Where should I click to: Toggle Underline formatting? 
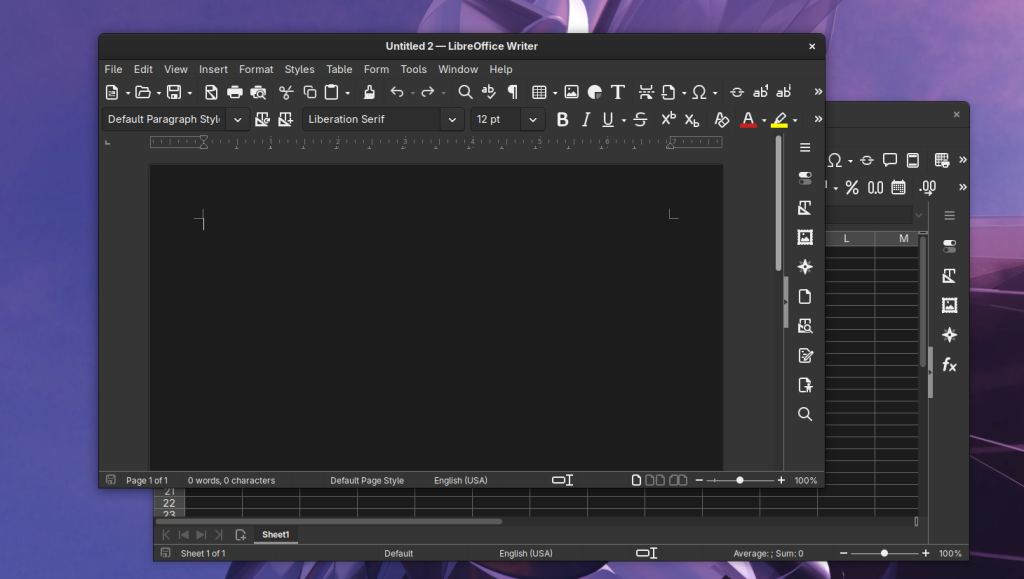pyautogui.click(x=608, y=119)
